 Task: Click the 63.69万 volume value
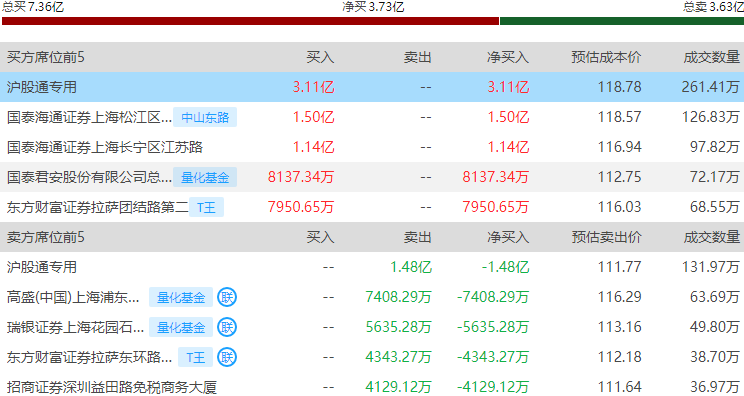pyautogui.click(x=715, y=297)
